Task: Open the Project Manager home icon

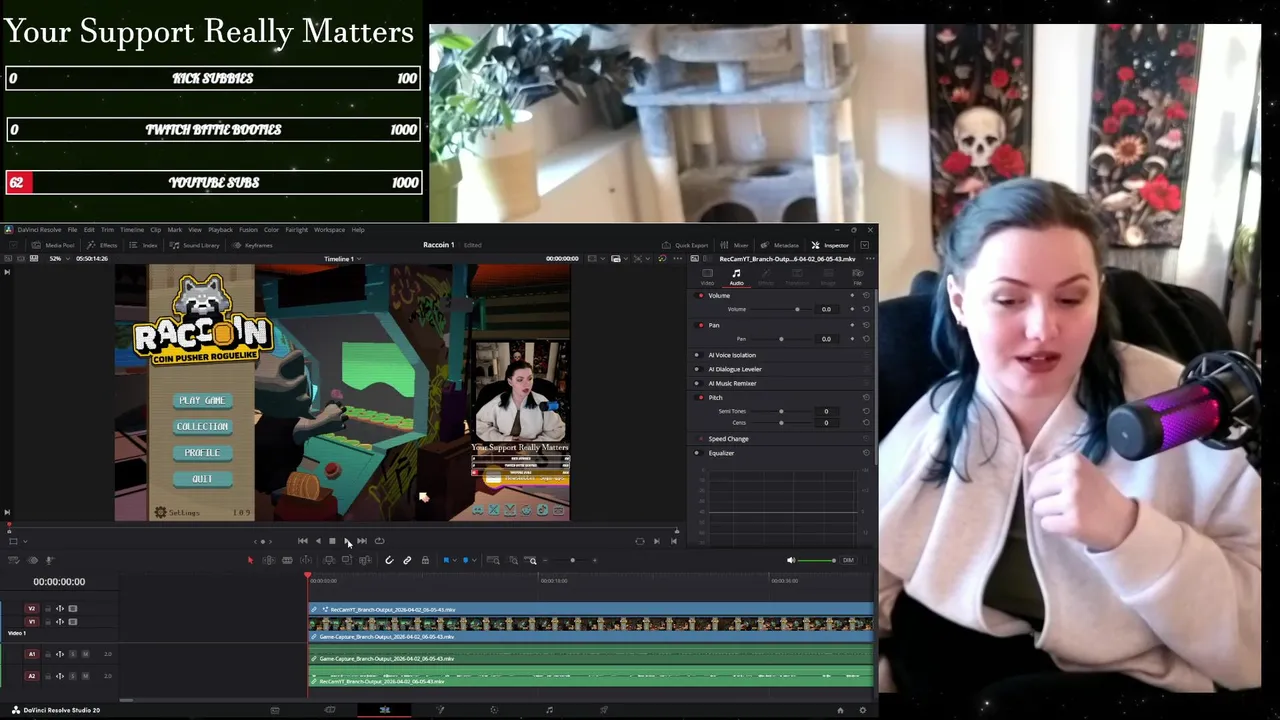Action: 840,710
